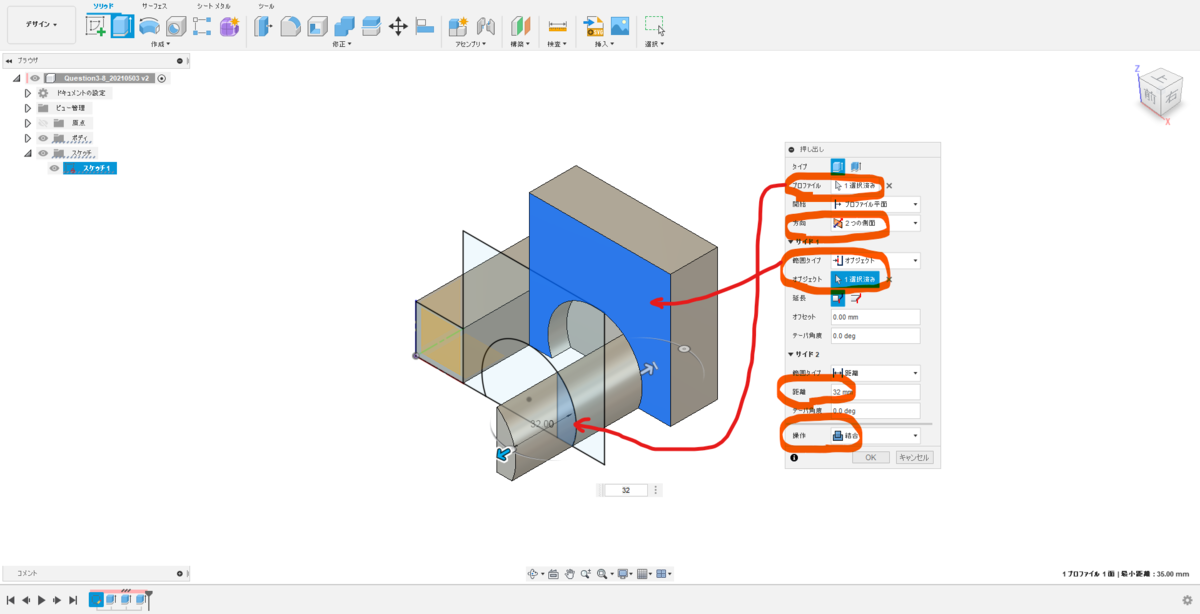Switch to the サーフェス tab

(154, 6)
